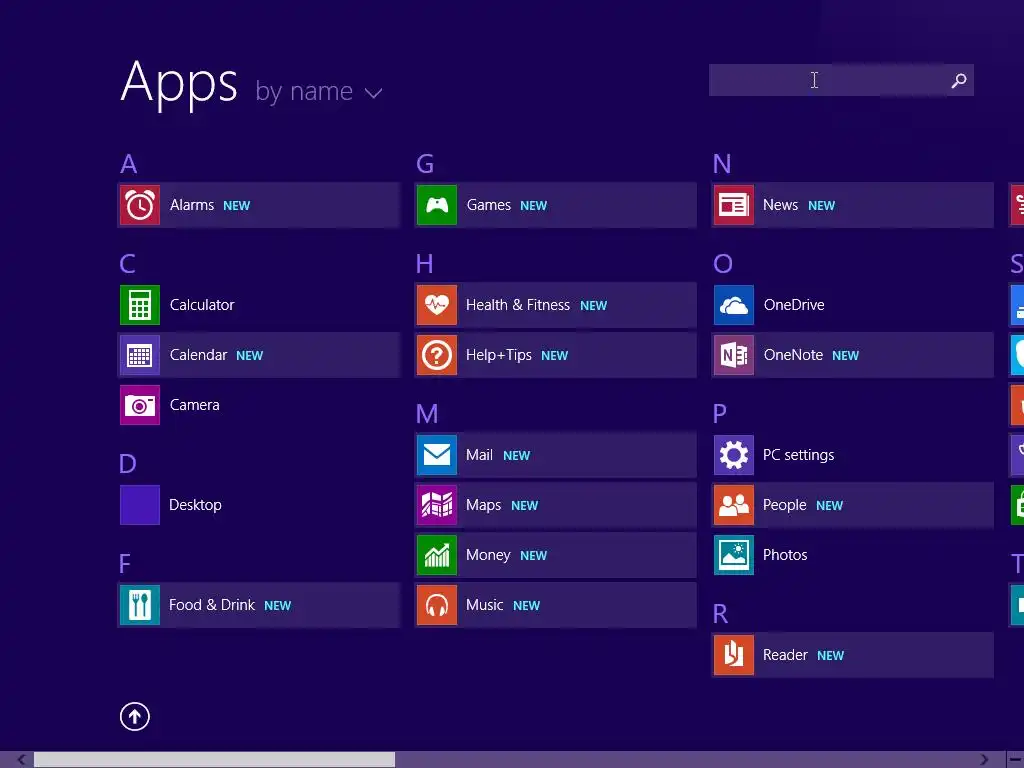Open the Maps app icon

pos(437,505)
